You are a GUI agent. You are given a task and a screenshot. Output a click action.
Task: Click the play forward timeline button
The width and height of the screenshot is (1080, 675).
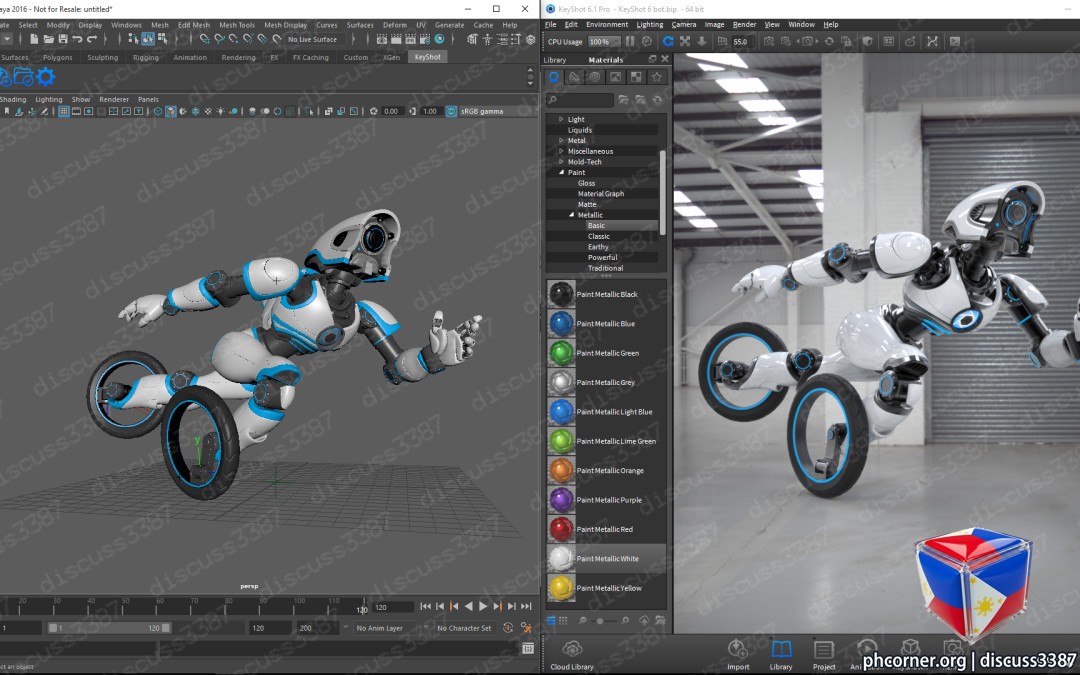pos(483,606)
